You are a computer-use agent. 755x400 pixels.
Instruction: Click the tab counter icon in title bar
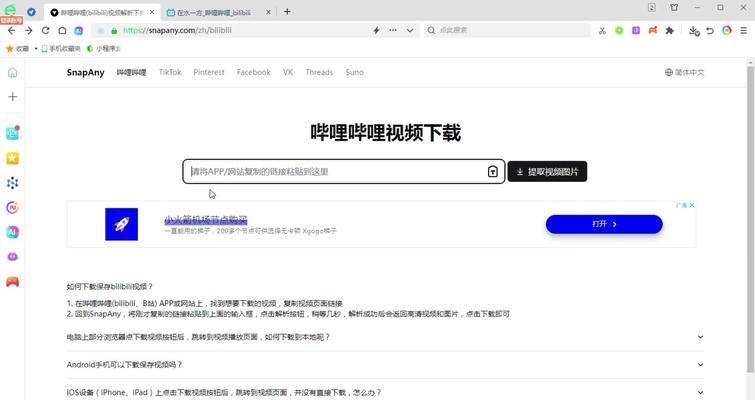point(651,7)
